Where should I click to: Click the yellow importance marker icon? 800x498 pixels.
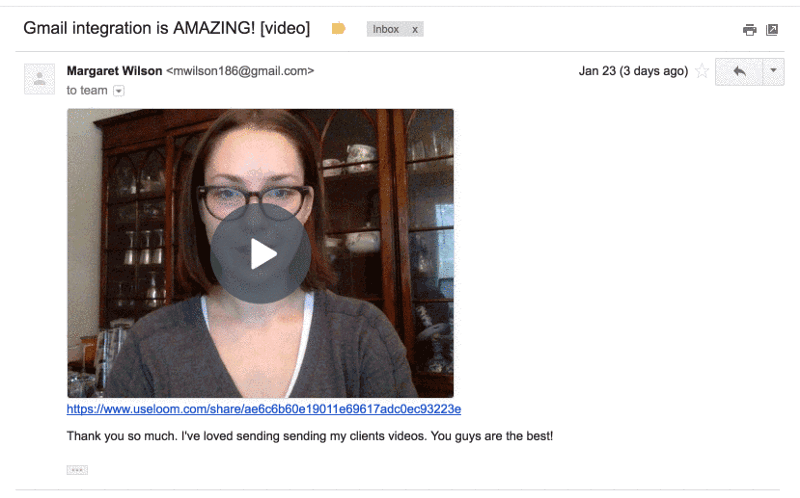[x=338, y=29]
